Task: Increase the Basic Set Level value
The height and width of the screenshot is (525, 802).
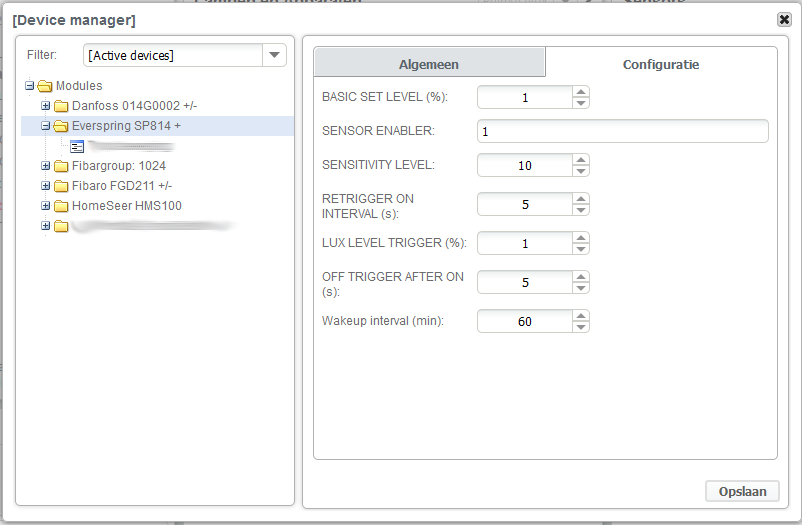Action: point(581,92)
